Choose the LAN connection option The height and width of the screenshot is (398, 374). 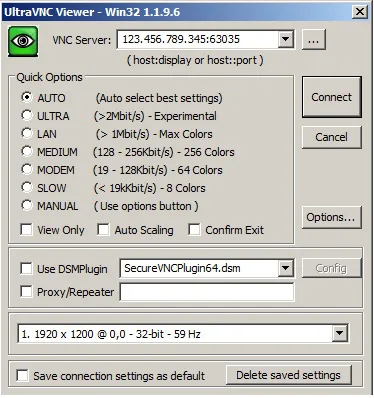(27, 133)
